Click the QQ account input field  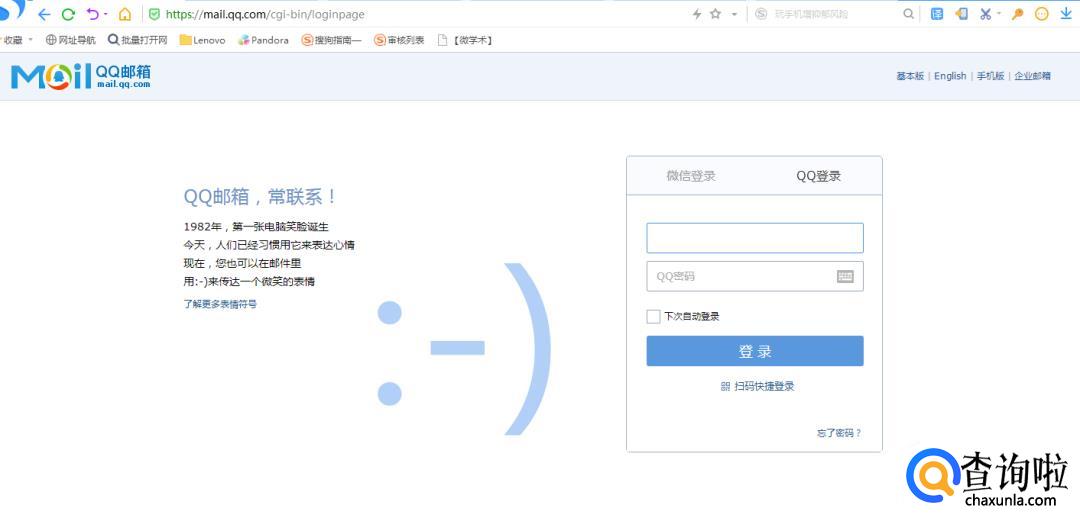click(x=755, y=238)
